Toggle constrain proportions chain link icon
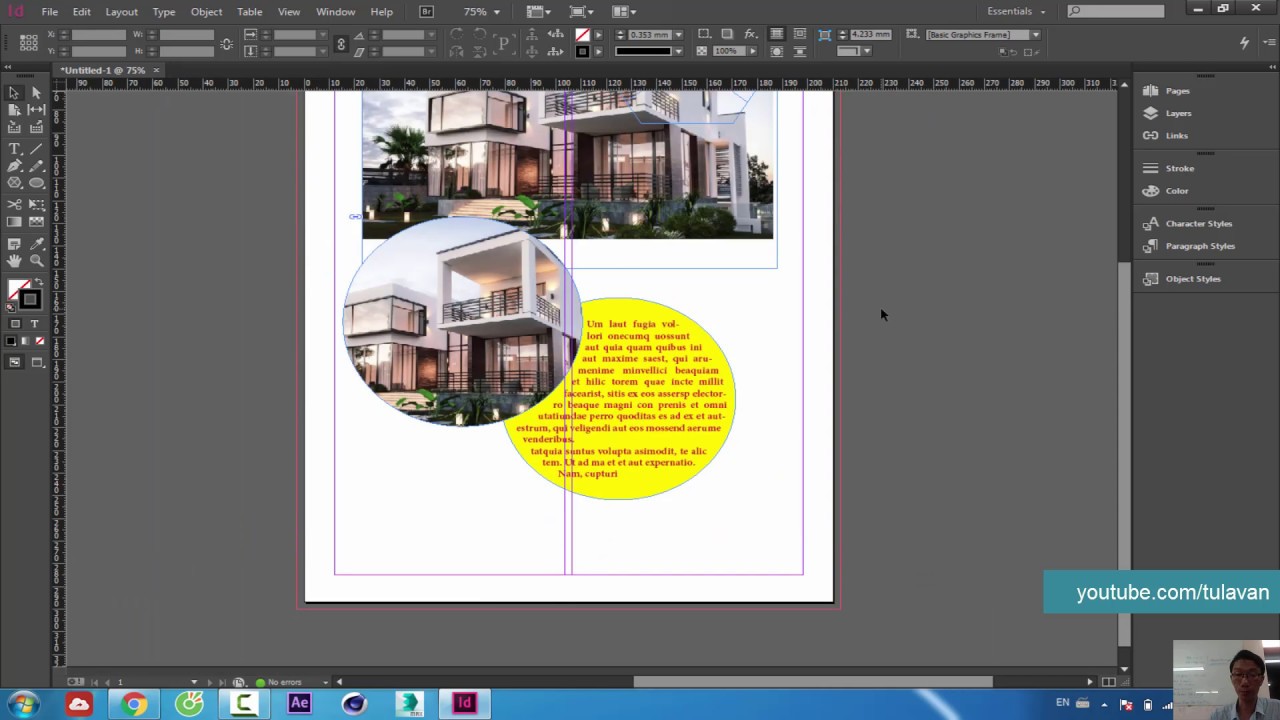1280x720 pixels. click(341, 43)
